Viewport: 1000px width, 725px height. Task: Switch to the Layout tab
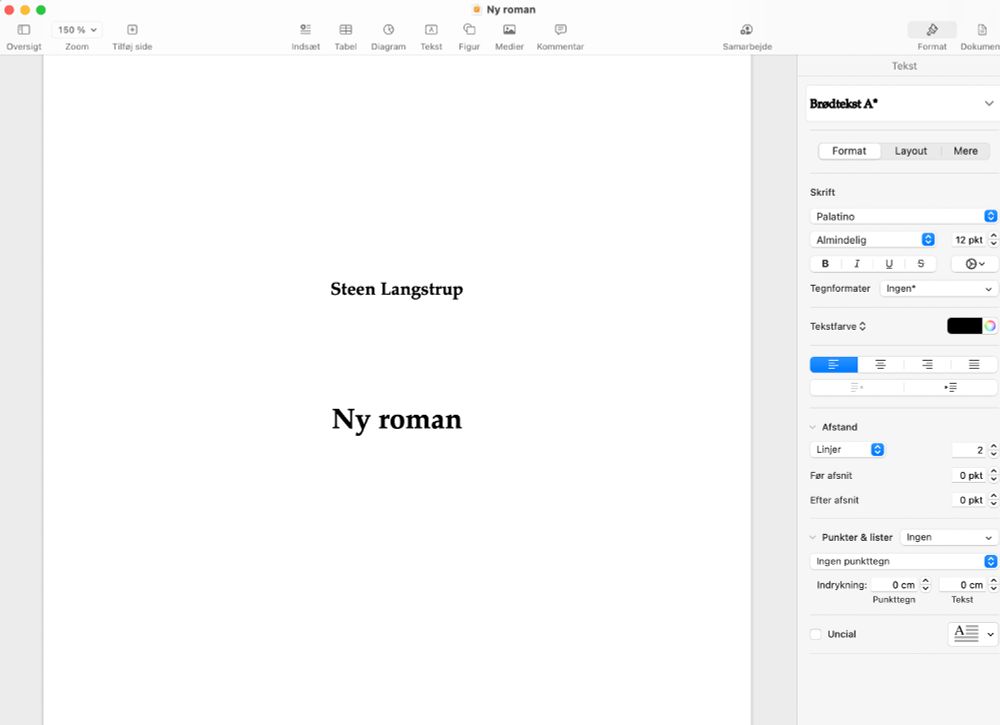pyautogui.click(x=910, y=151)
